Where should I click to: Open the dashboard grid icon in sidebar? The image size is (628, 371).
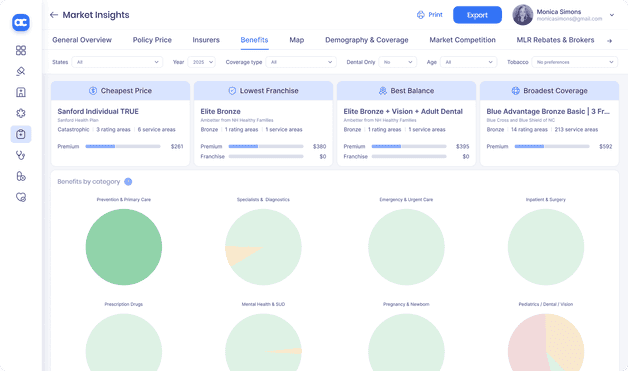coord(21,50)
